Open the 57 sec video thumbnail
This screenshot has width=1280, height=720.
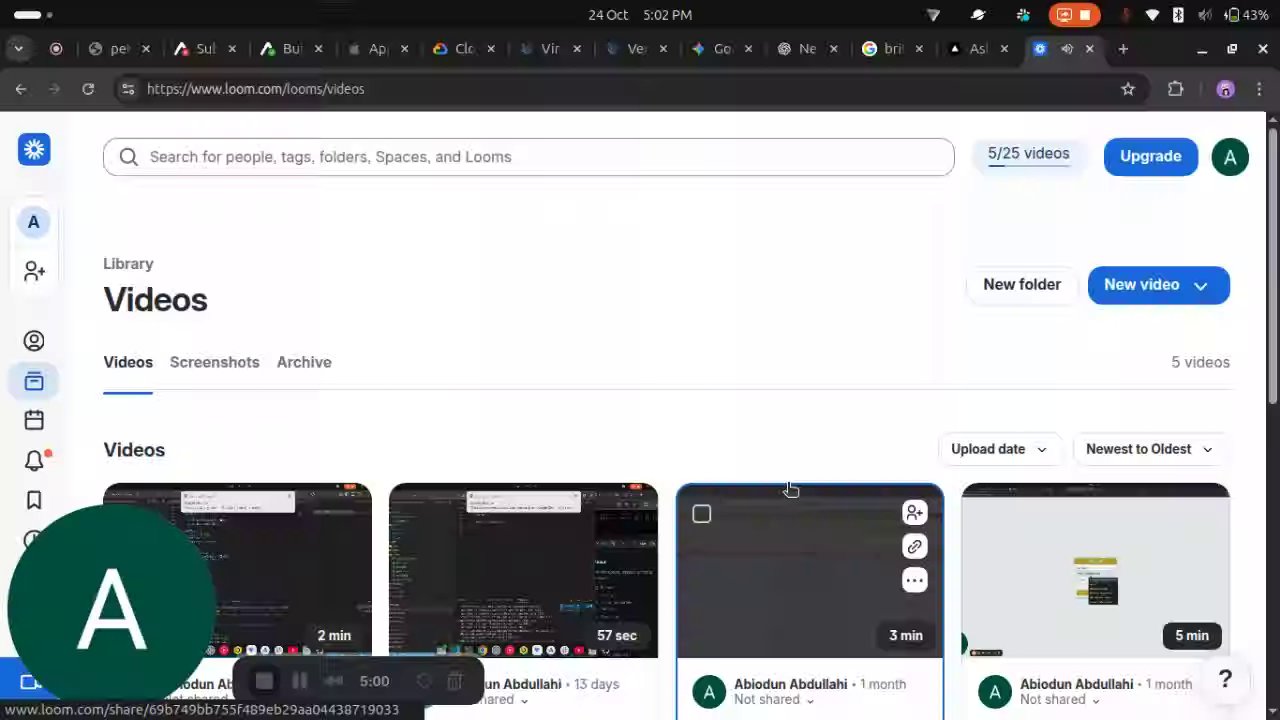click(x=523, y=570)
